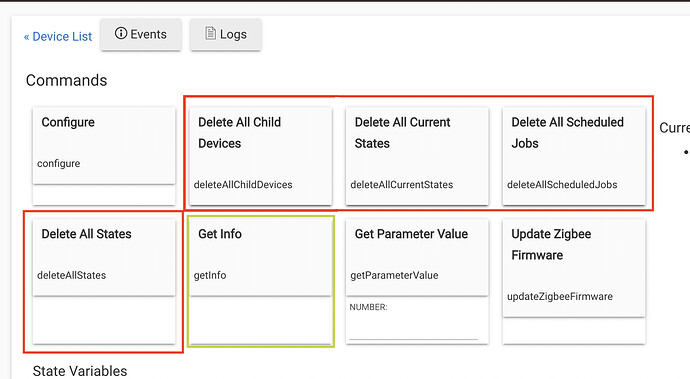The height and width of the screenshot is (379, 690).
Task: Select the getParameterValue label text
Action: 394,276
